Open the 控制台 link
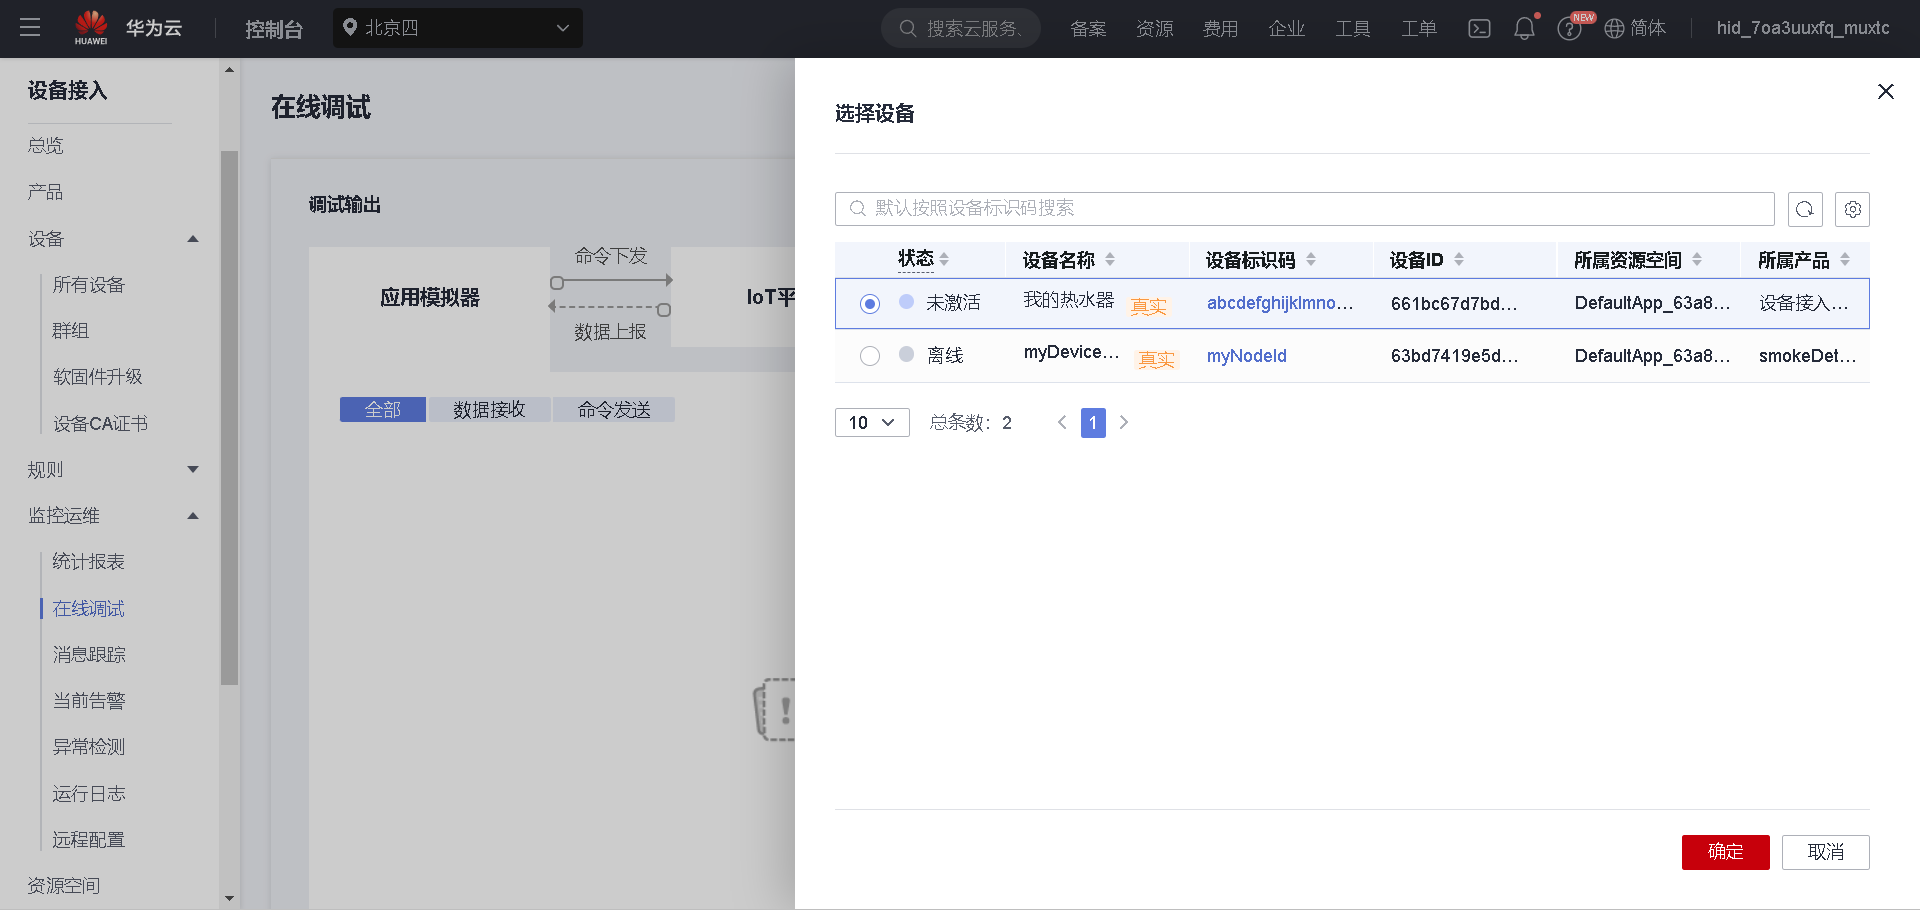Image resolution: width=1920 pixels, height=910 pixels. pos(274,29)
